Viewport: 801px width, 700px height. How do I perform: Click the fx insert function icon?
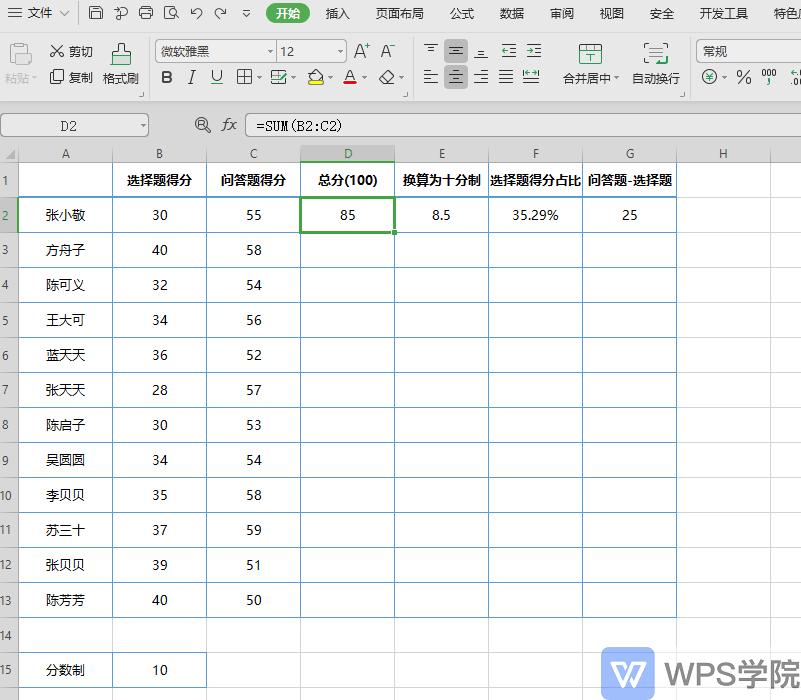tap(229, 126)
